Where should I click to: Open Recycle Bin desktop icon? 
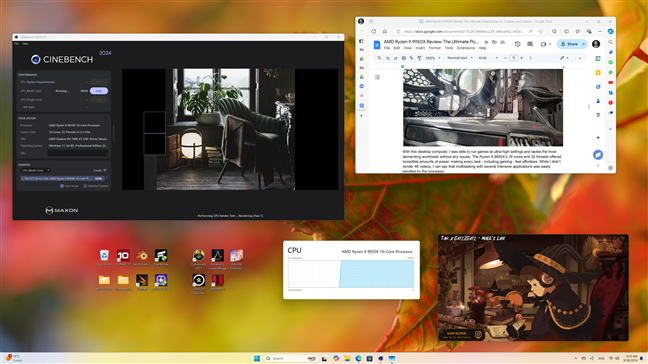point(104,257)
